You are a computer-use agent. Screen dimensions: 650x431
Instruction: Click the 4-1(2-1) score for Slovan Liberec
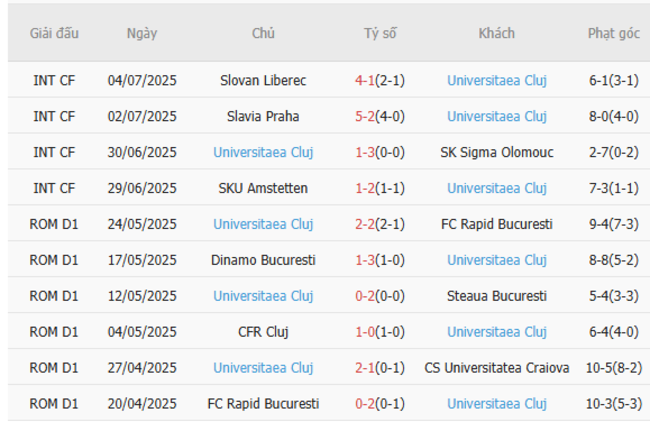[x=380, y=80]
